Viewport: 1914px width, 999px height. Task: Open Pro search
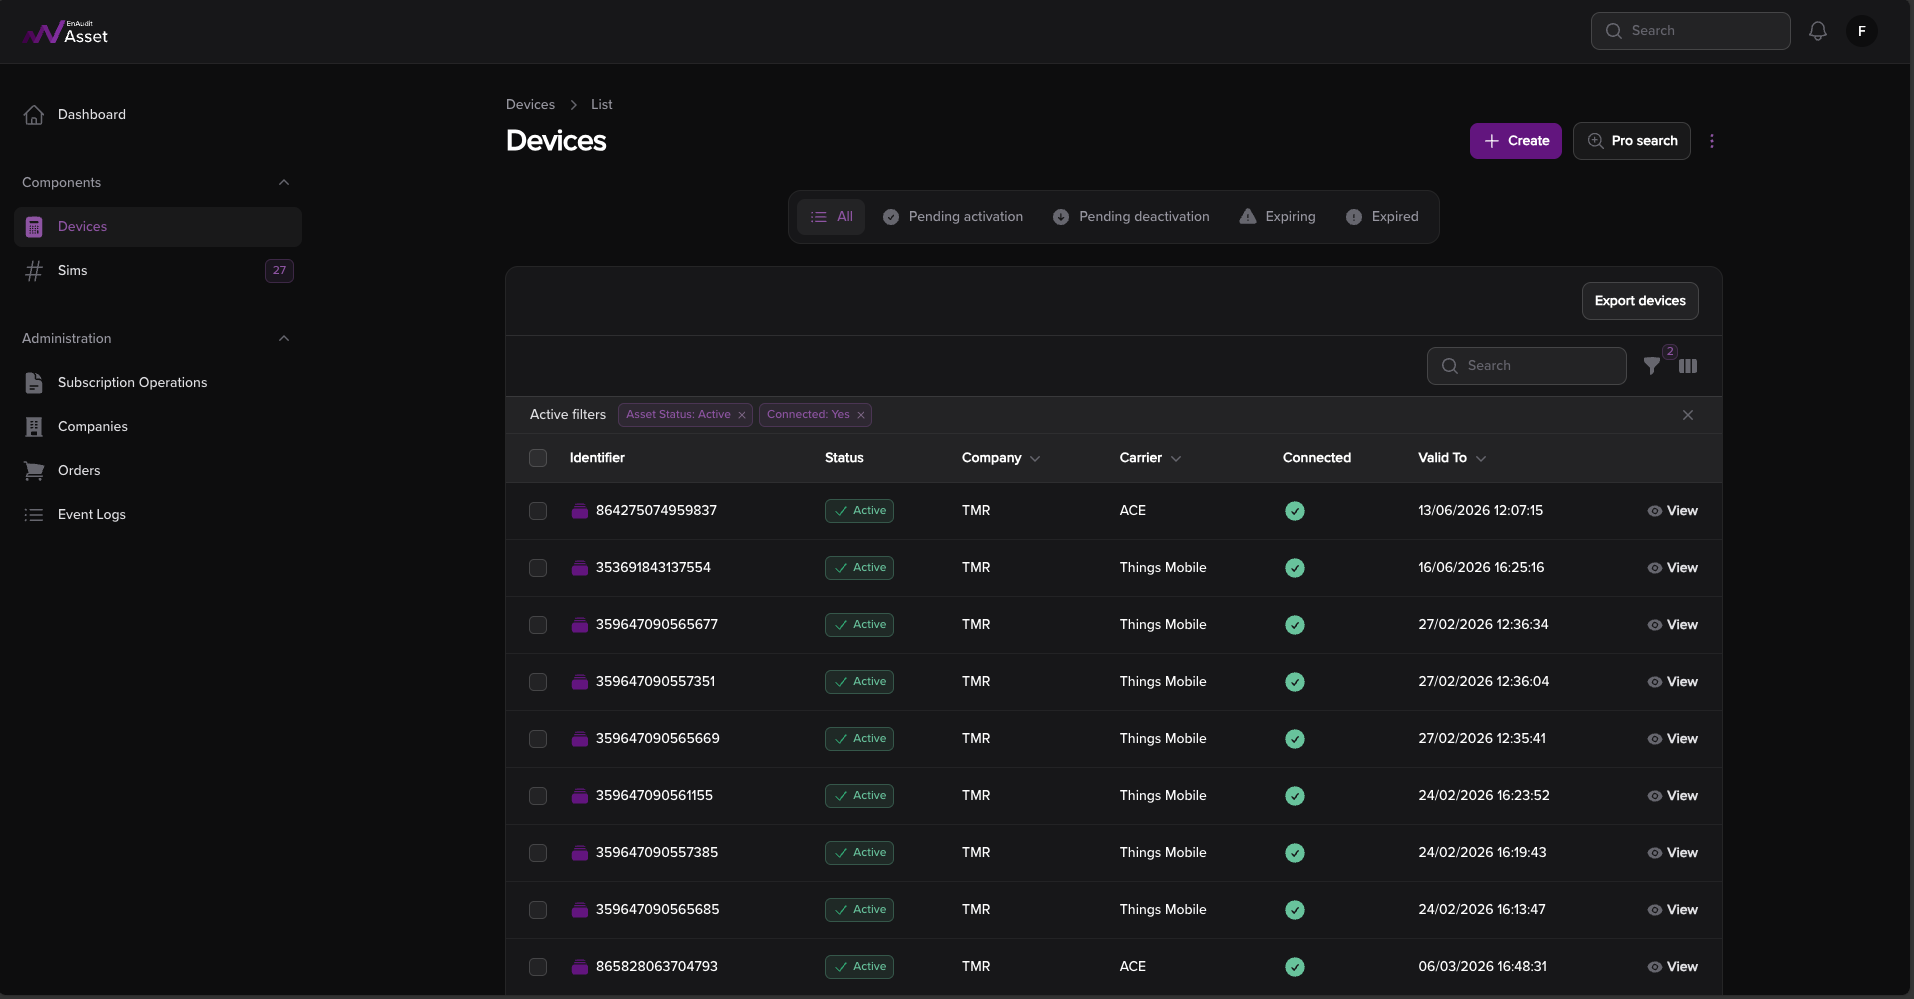pos(1632,141)
